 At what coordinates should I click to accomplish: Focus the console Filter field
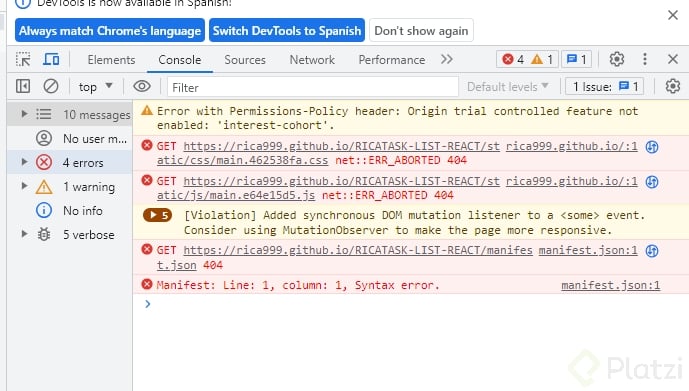pyautogui.click(x=312, y=87)
